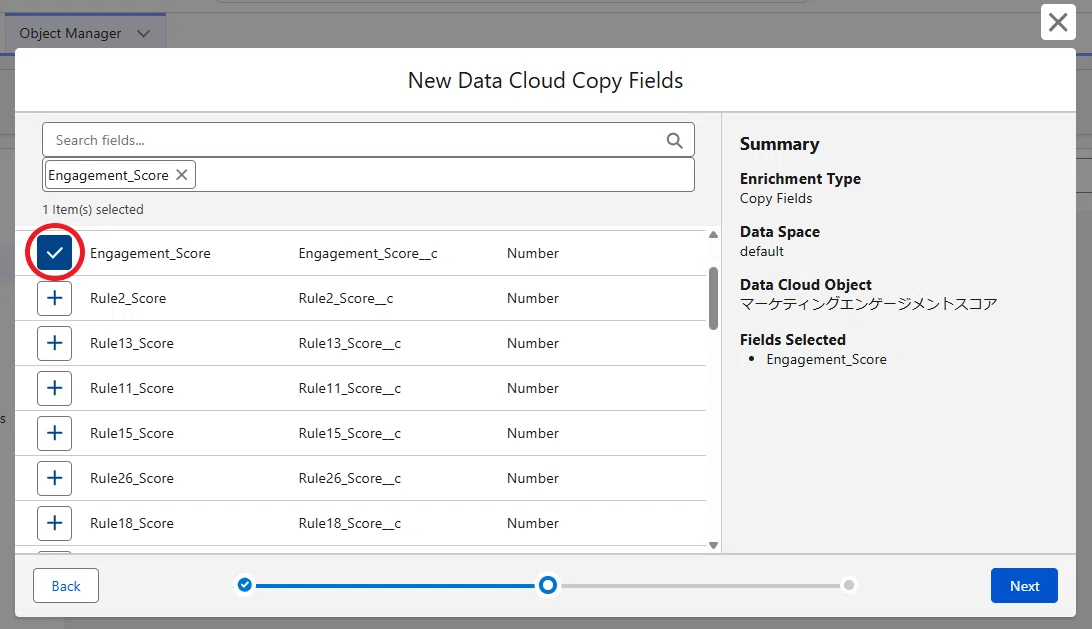Screen dimensions: 1092x629
Task: Click the Rule18_Score field label
Action: click(132, 523)
